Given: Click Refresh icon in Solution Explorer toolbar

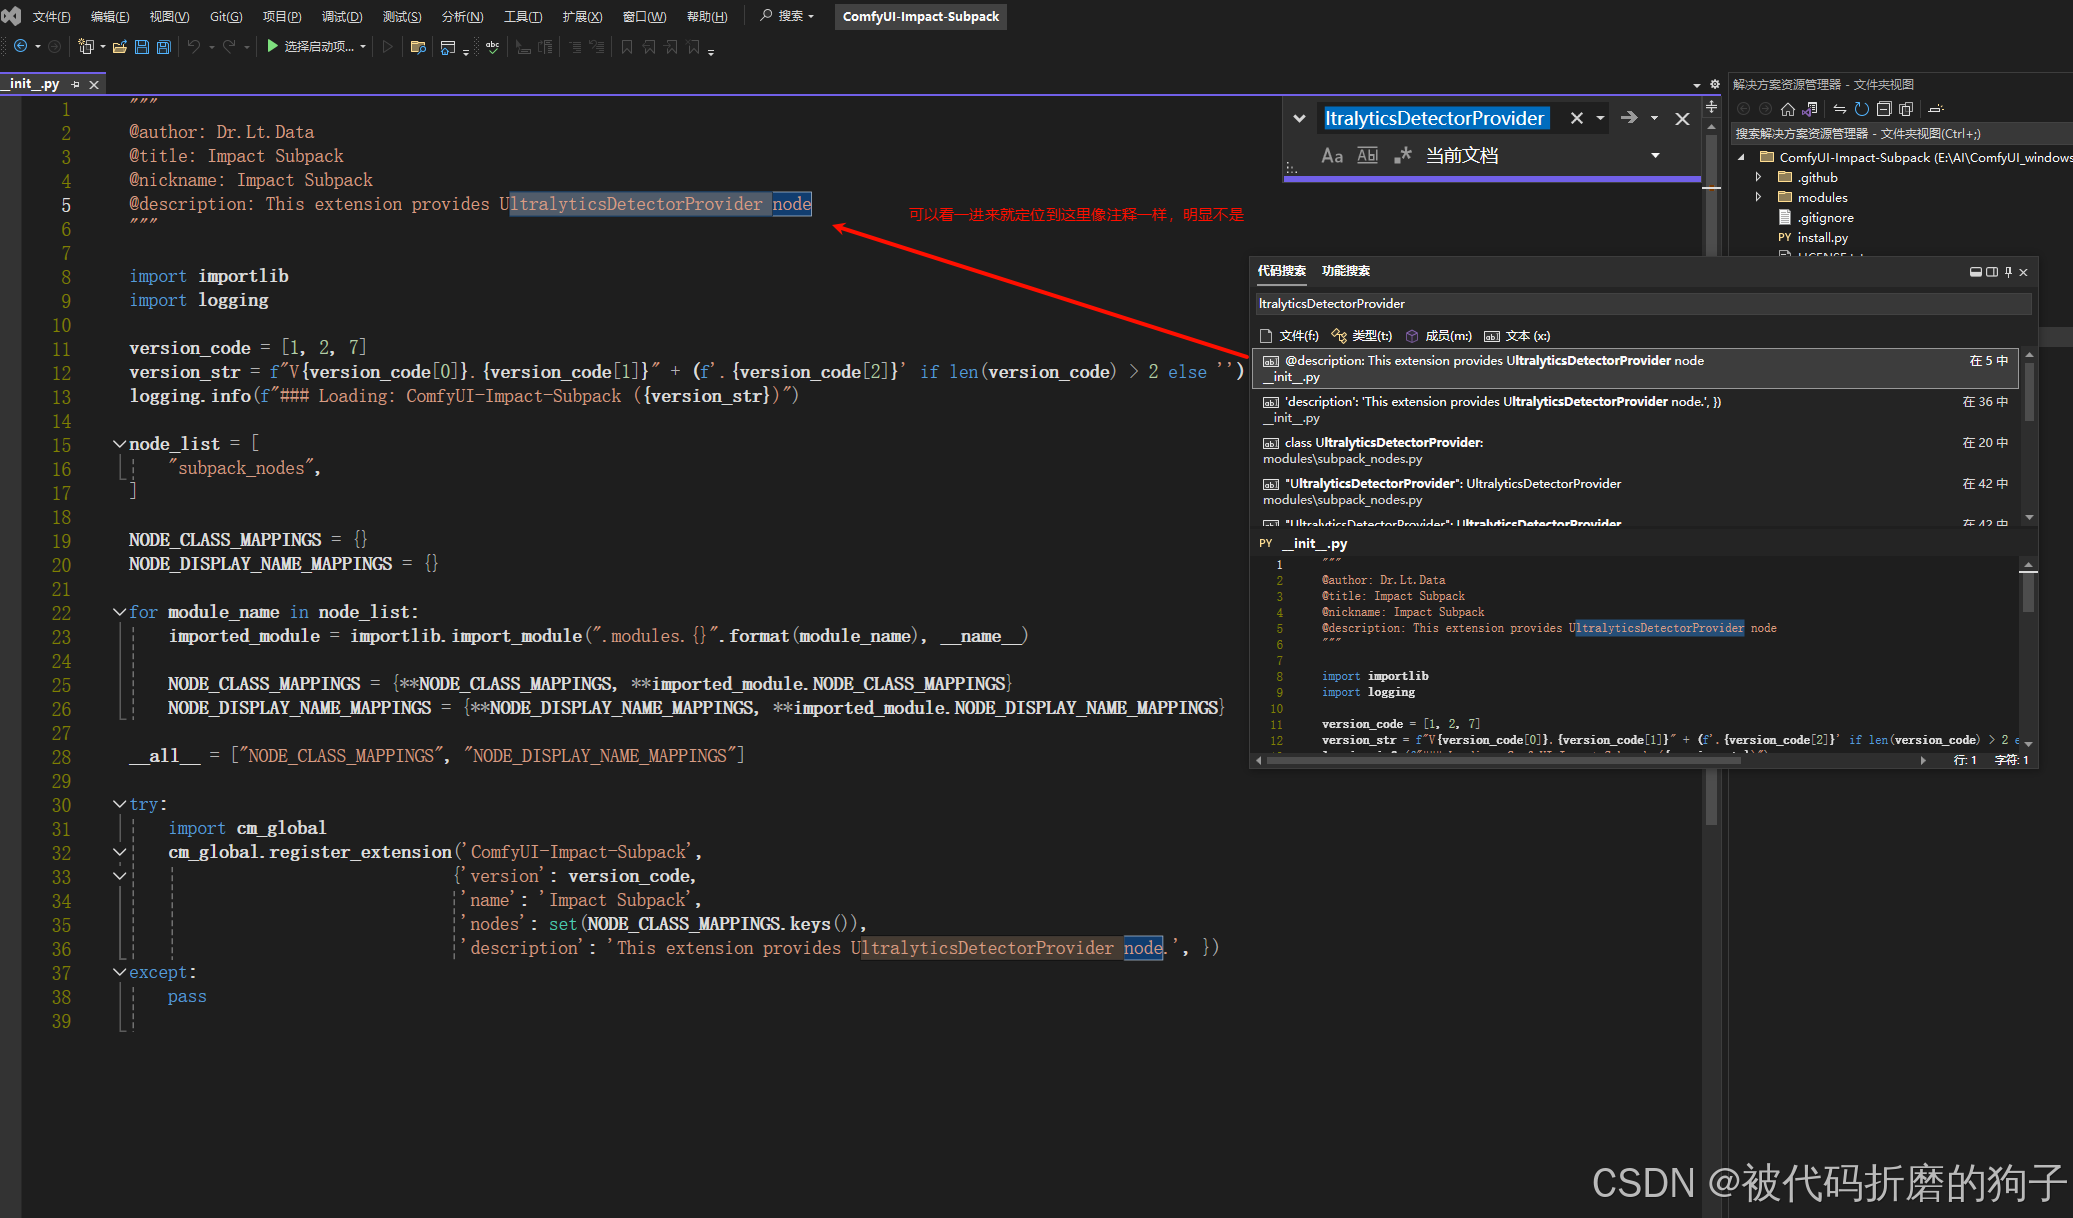Looking at the screenshot, I should pyautogui.click(x=1862, y=109).
